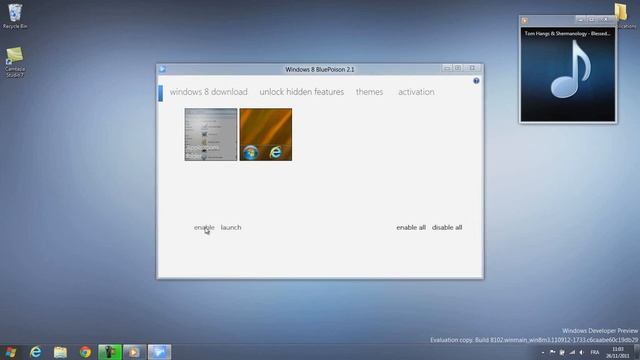The image size is (640, 360).
Task: Switch to unlock hidden features tab
Action: 302,92
